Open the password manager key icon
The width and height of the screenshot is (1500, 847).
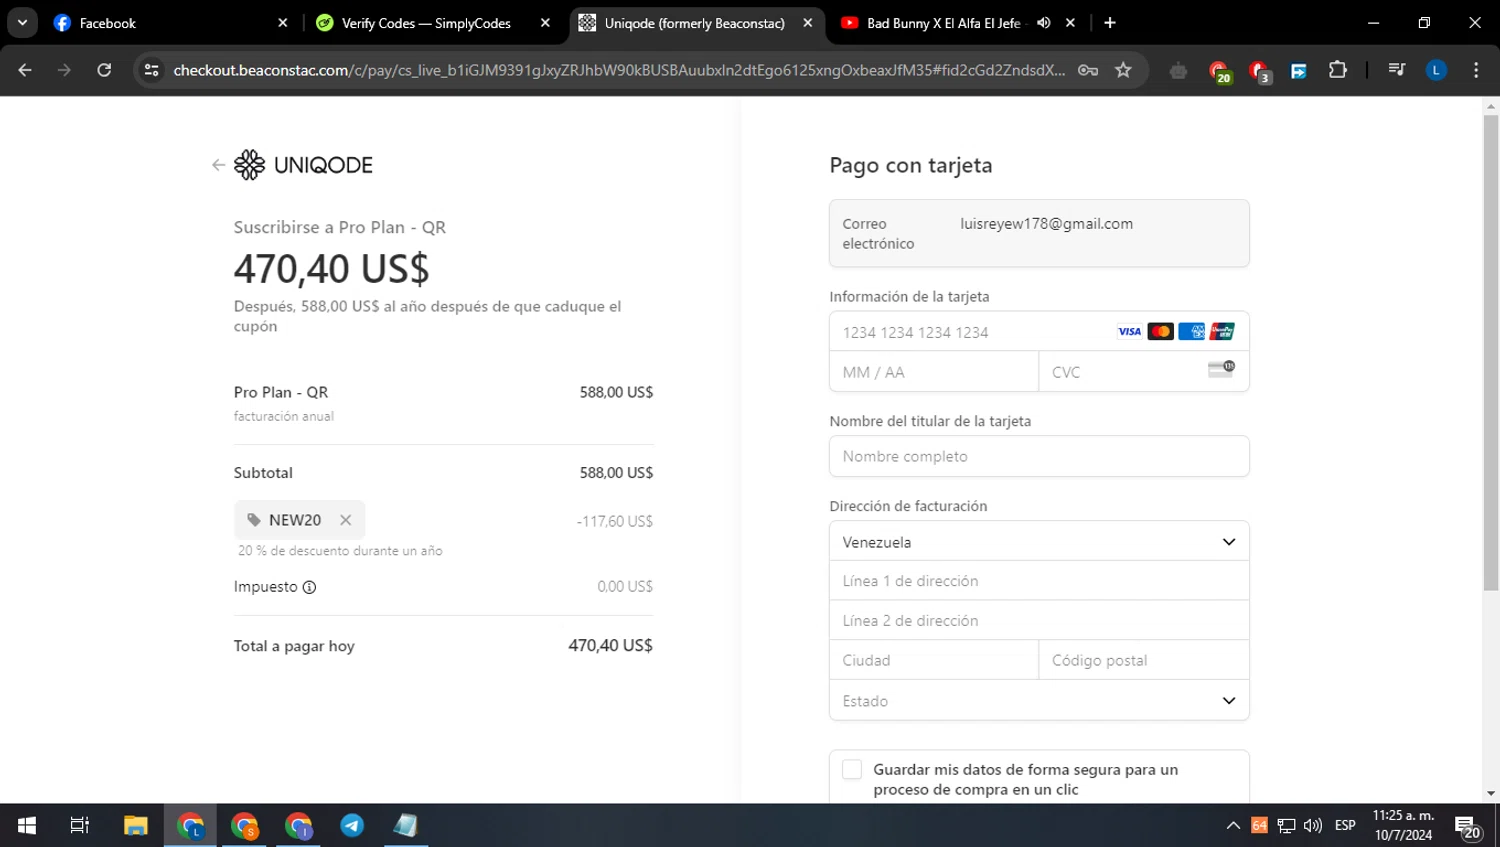pos(1088,70)
